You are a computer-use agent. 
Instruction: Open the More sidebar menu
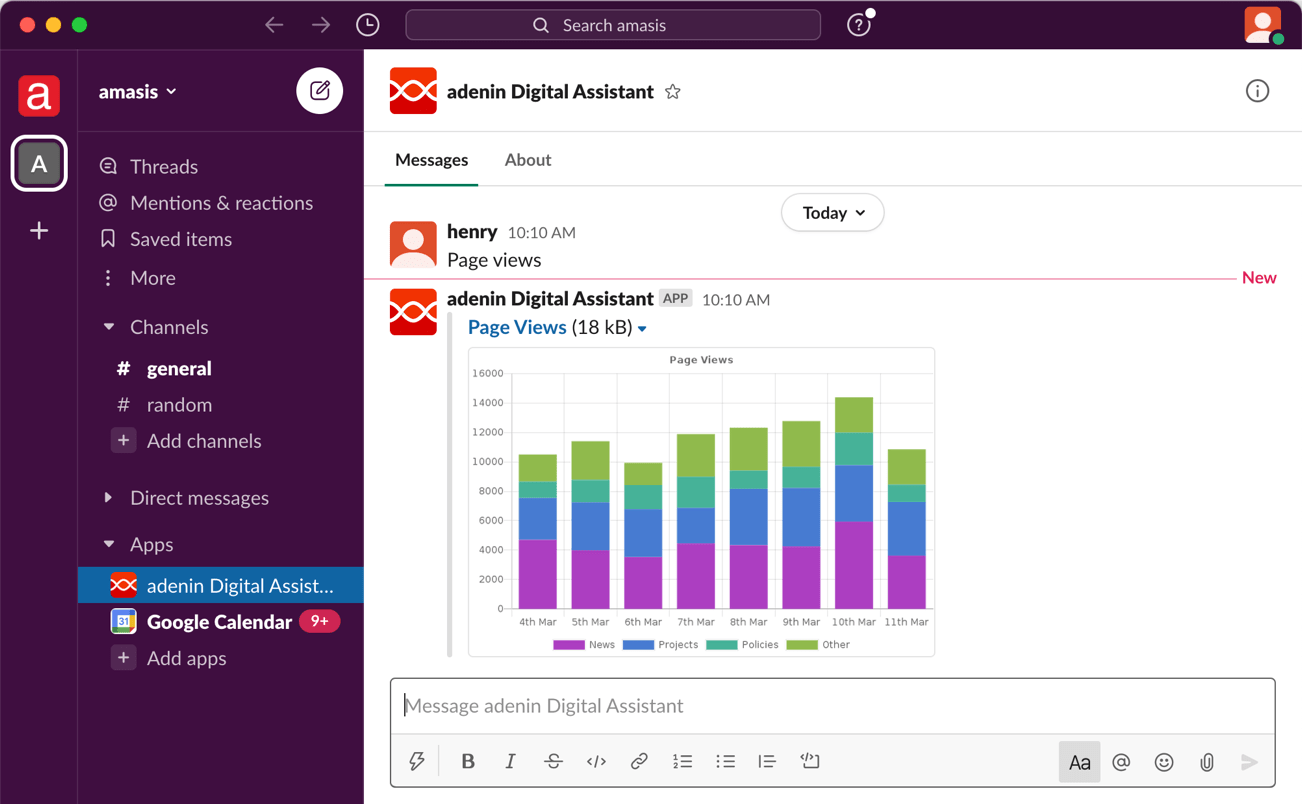(x=152, y=278)
